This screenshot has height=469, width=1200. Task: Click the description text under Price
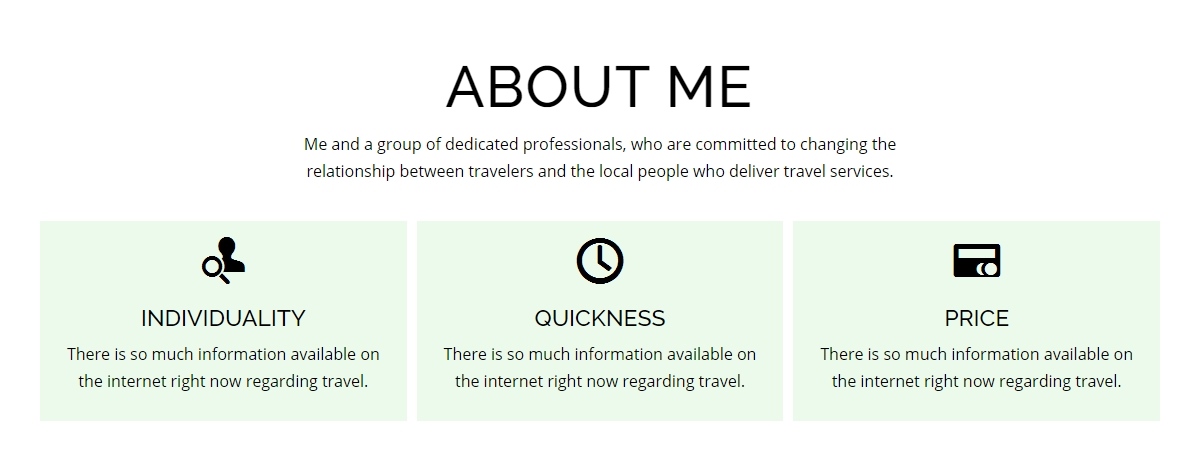[977, 367]
